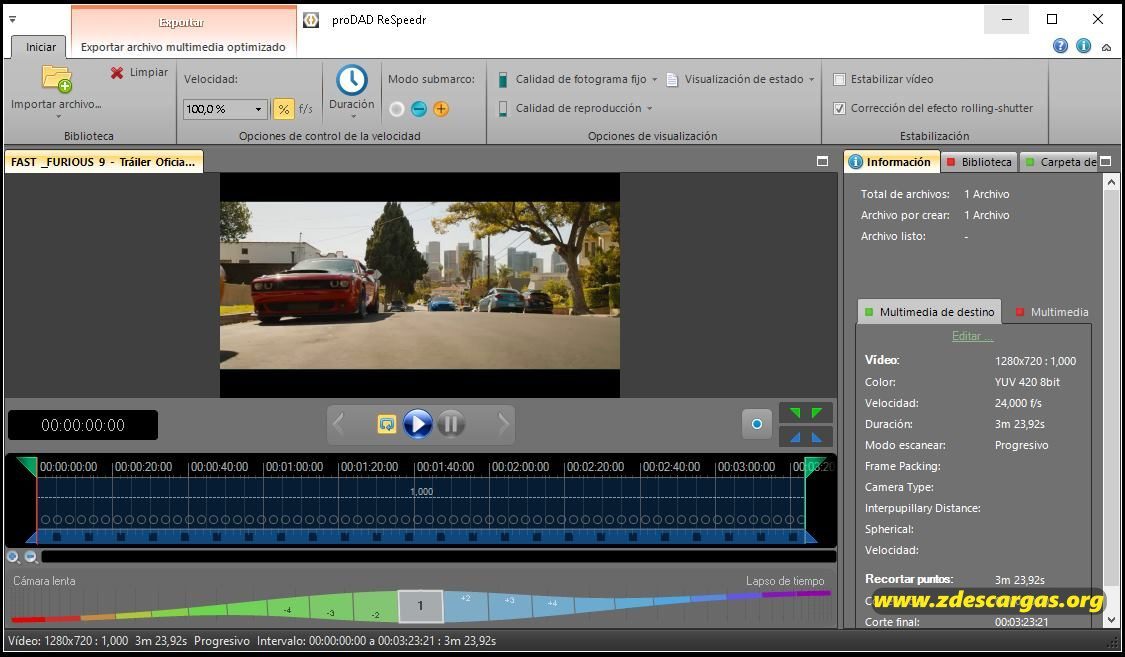Select the grey circle submarco mode
This screenshot has width=1125, height=657.
pyautogui.click(x=397, y=109)
